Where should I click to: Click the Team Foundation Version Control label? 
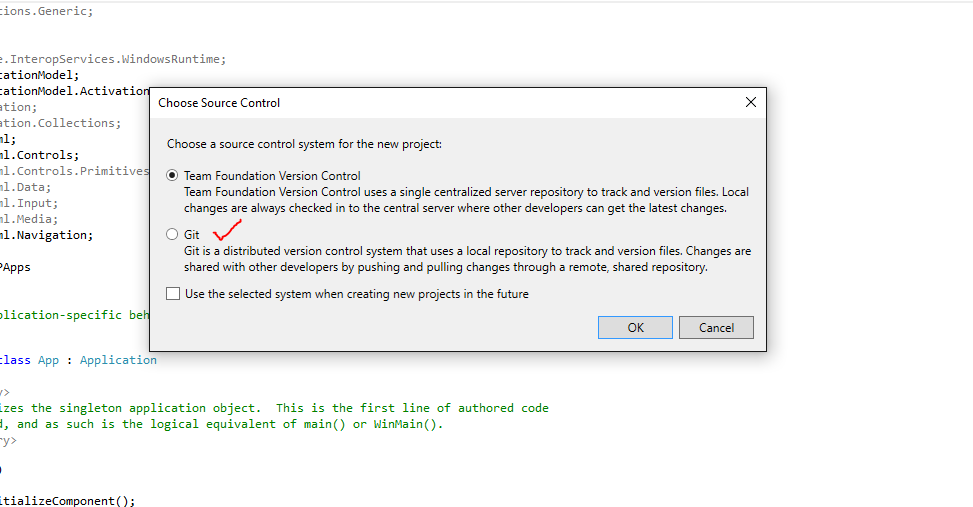(272, 176)
